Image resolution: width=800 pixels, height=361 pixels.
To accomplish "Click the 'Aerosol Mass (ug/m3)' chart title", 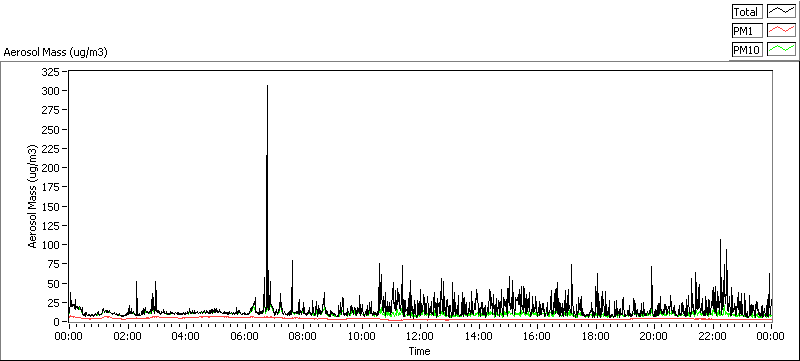I will click(x=56, y=52).
